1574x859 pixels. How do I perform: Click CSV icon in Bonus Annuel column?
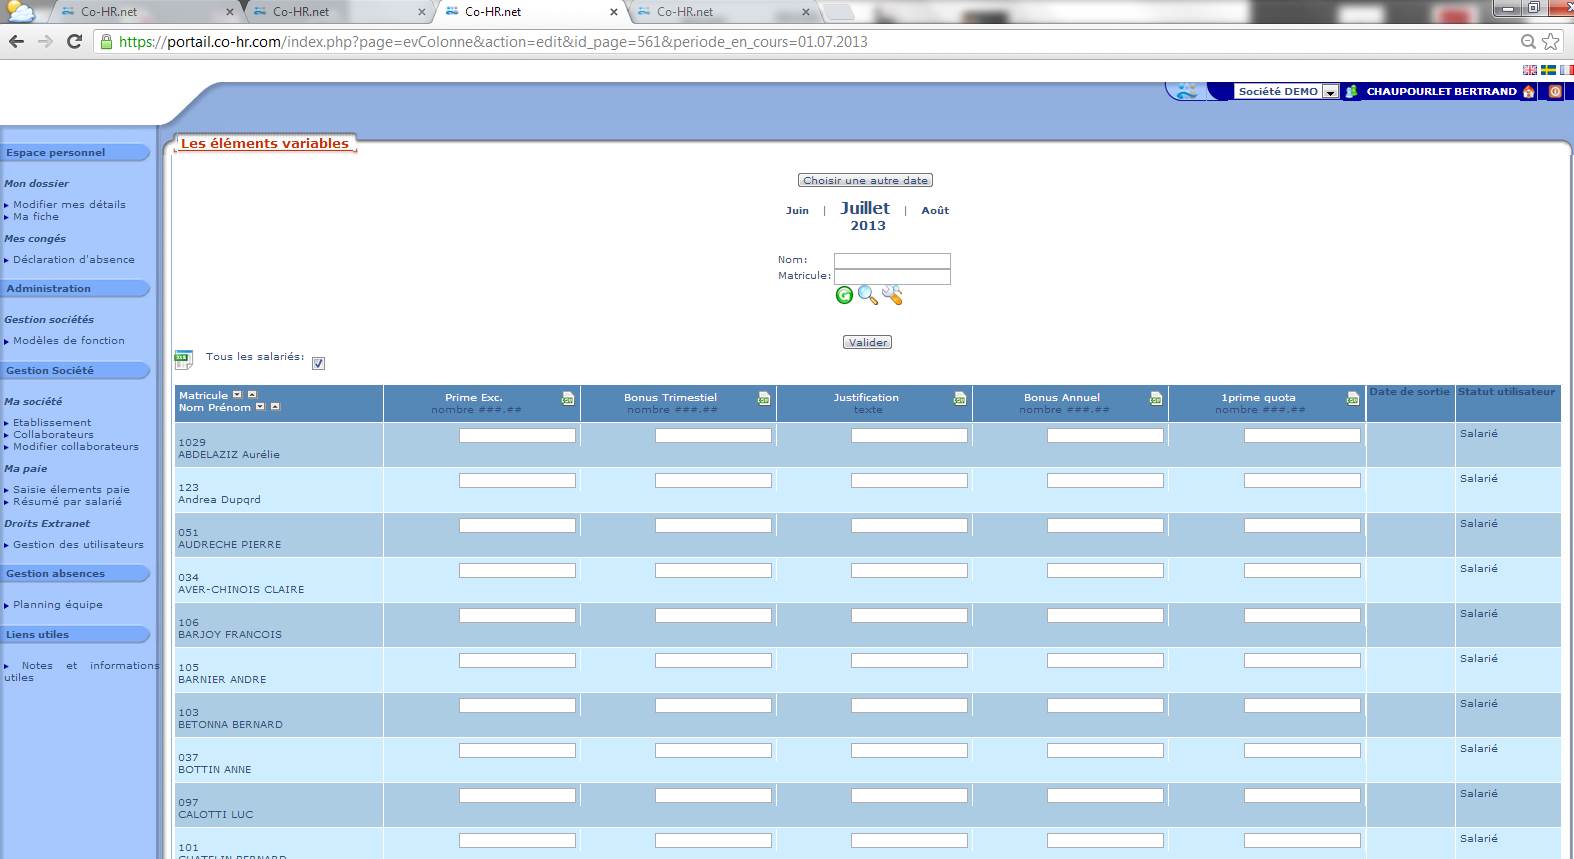point(1156,399)
